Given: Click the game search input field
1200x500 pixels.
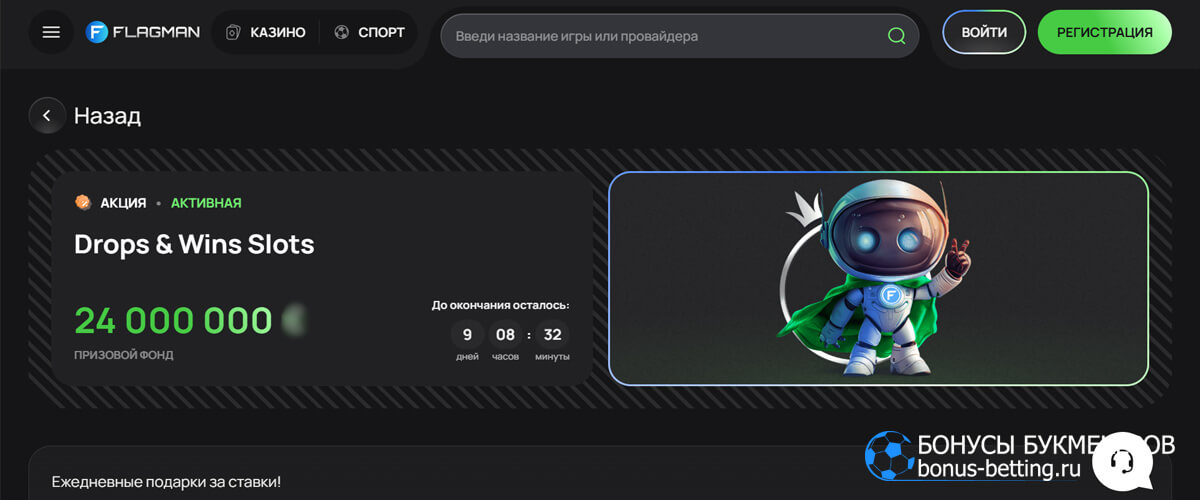Looking at the screenshot, I should (x=680, y=36).
